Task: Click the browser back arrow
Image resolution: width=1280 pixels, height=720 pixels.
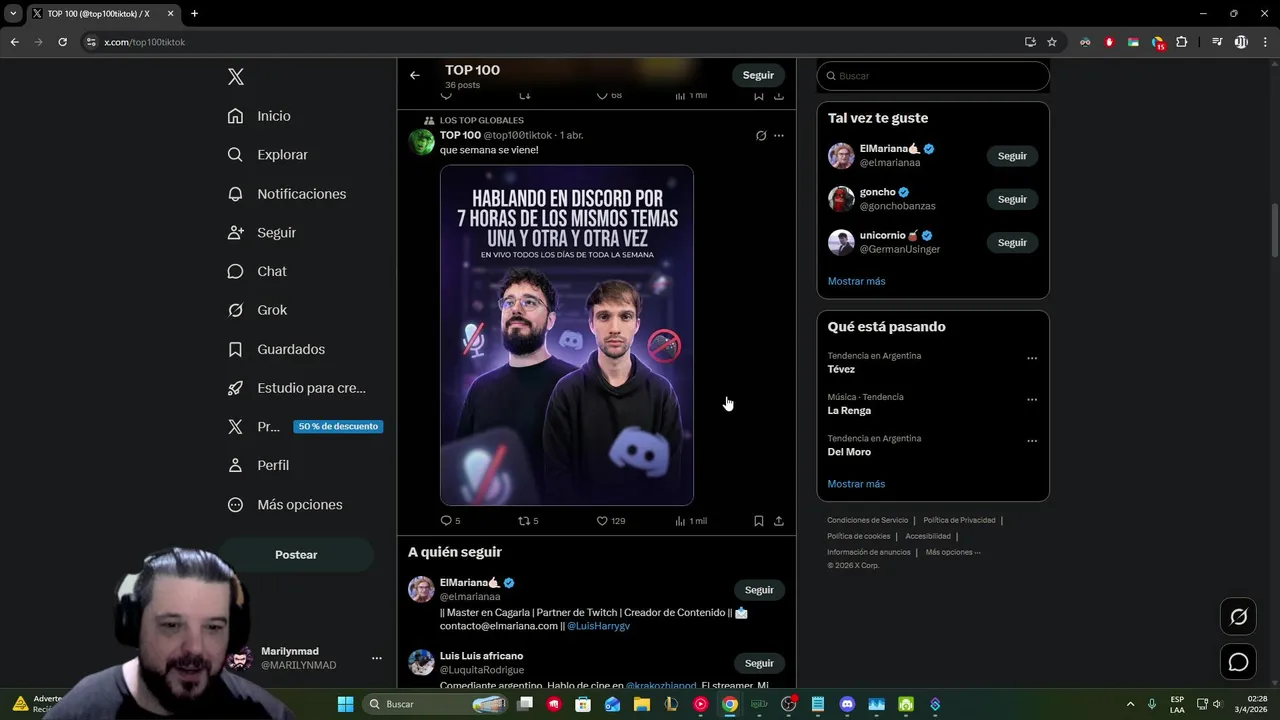Action: tap(15, 42)
